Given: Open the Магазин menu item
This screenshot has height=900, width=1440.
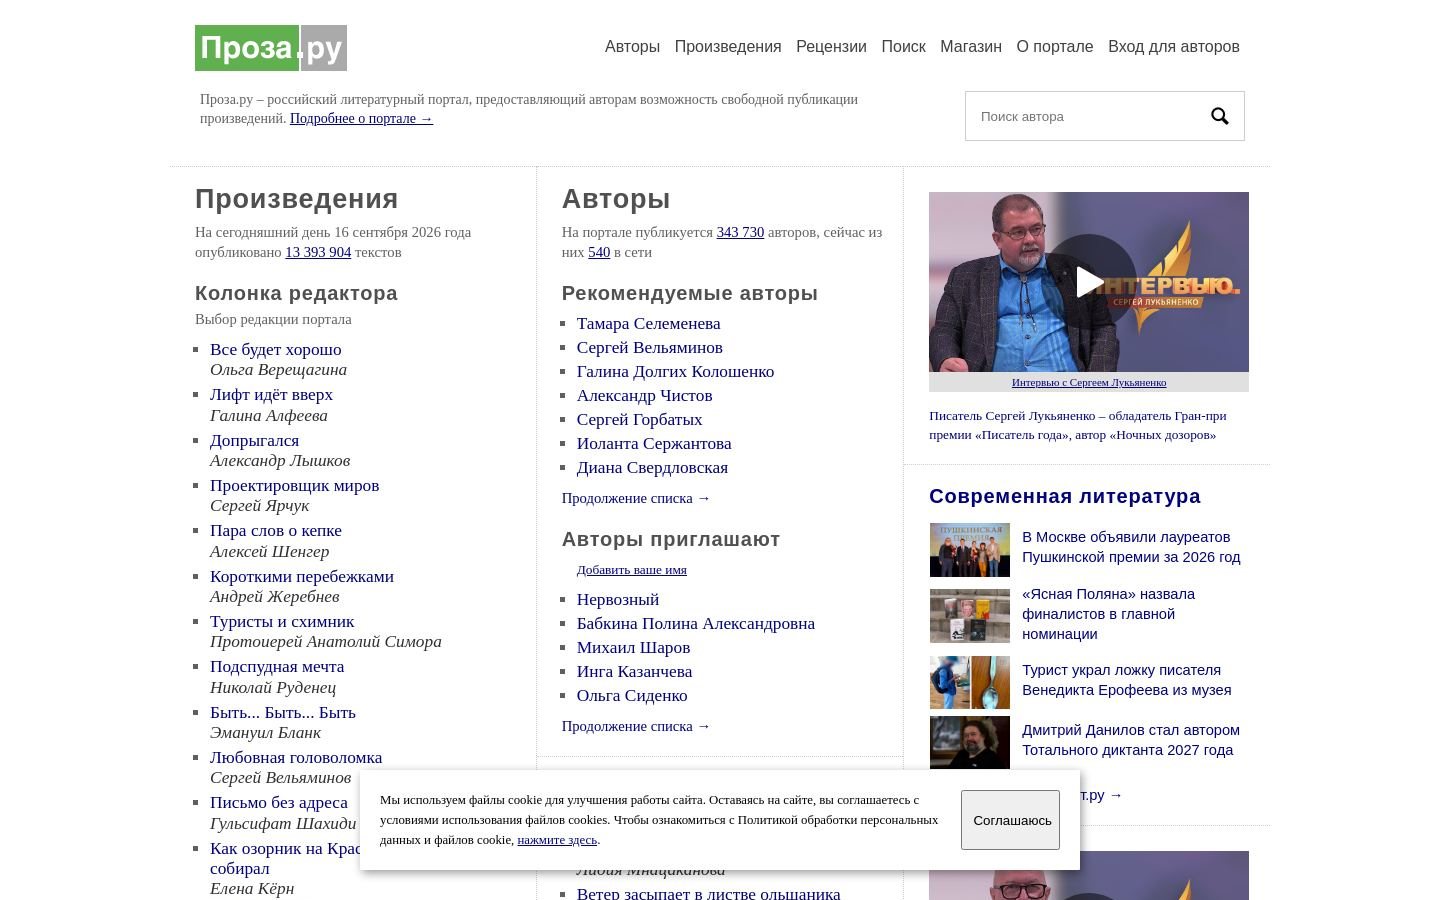Looking at the screenshot, I should click(x=971, y=46).
